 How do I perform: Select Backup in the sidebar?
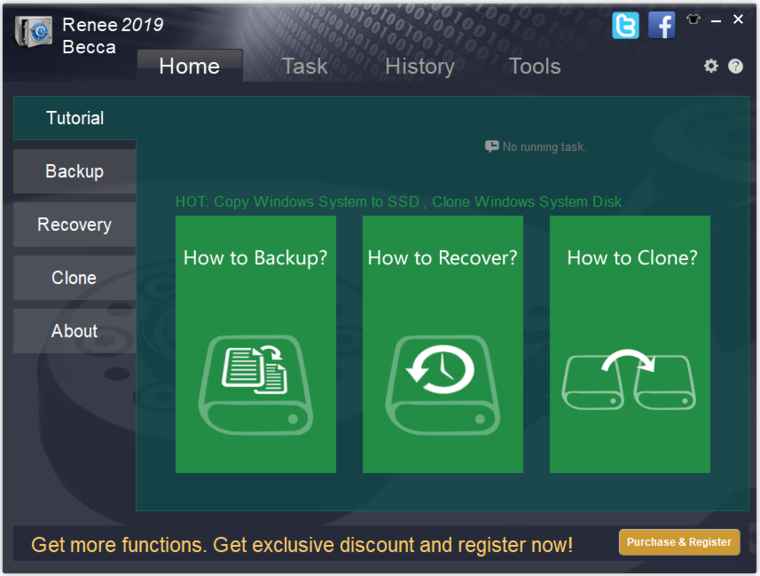[x=75, y=171]
